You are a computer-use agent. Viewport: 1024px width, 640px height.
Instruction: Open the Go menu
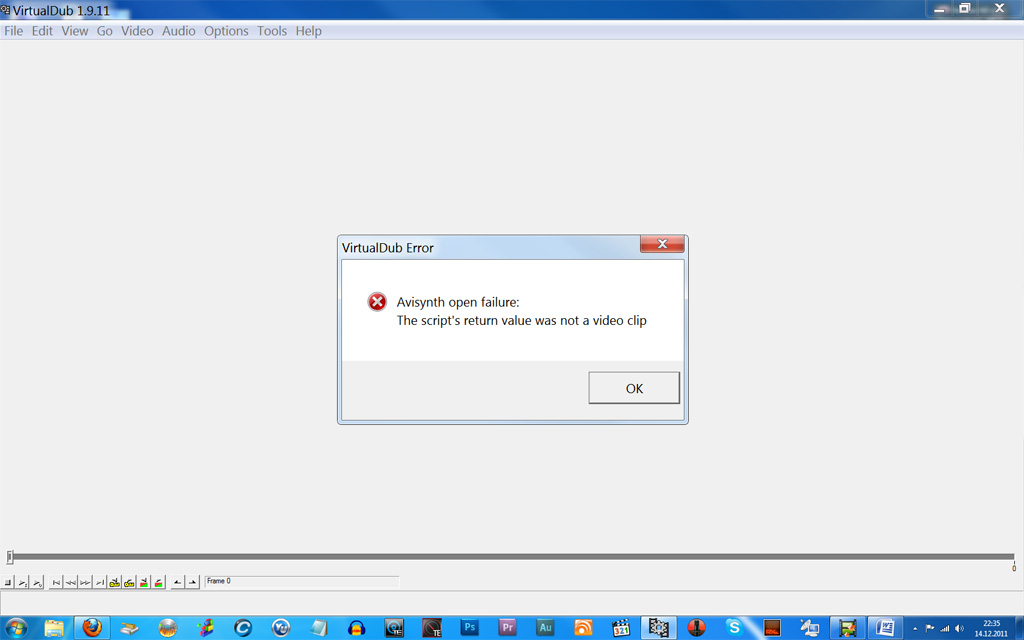pos(104,31)
